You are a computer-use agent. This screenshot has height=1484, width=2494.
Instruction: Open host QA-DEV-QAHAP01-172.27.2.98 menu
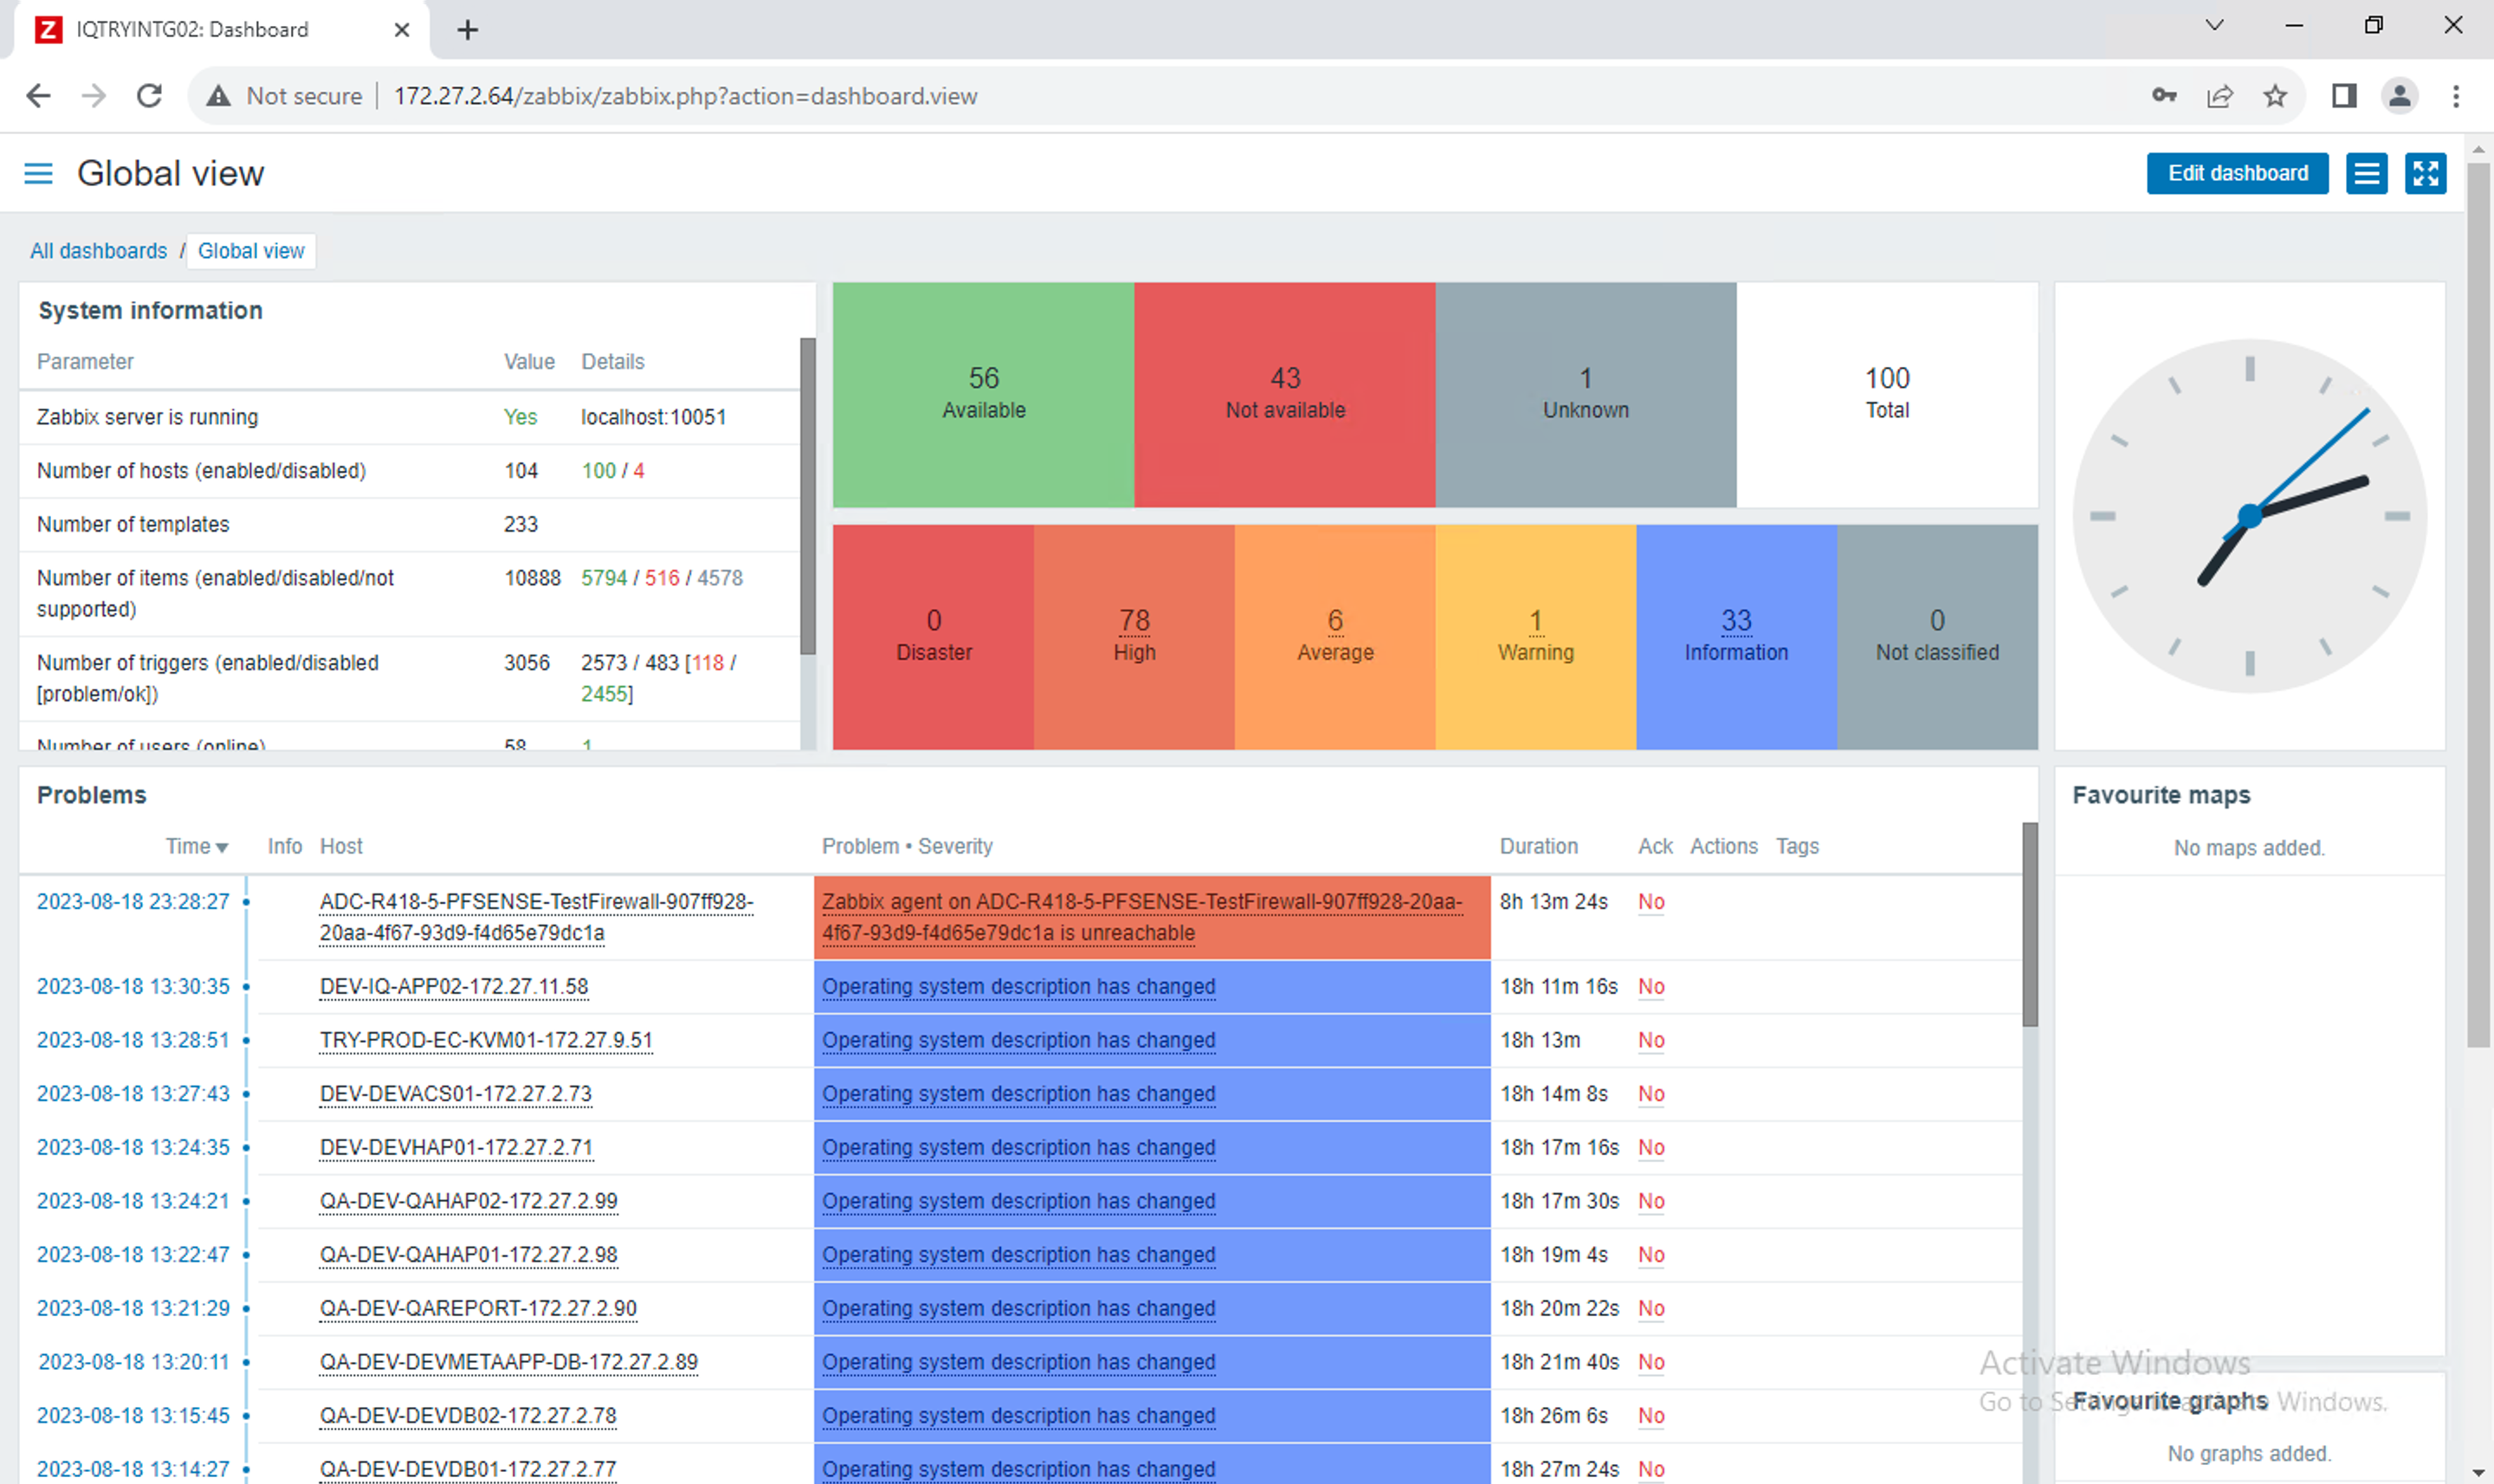tap(469, 1255)
